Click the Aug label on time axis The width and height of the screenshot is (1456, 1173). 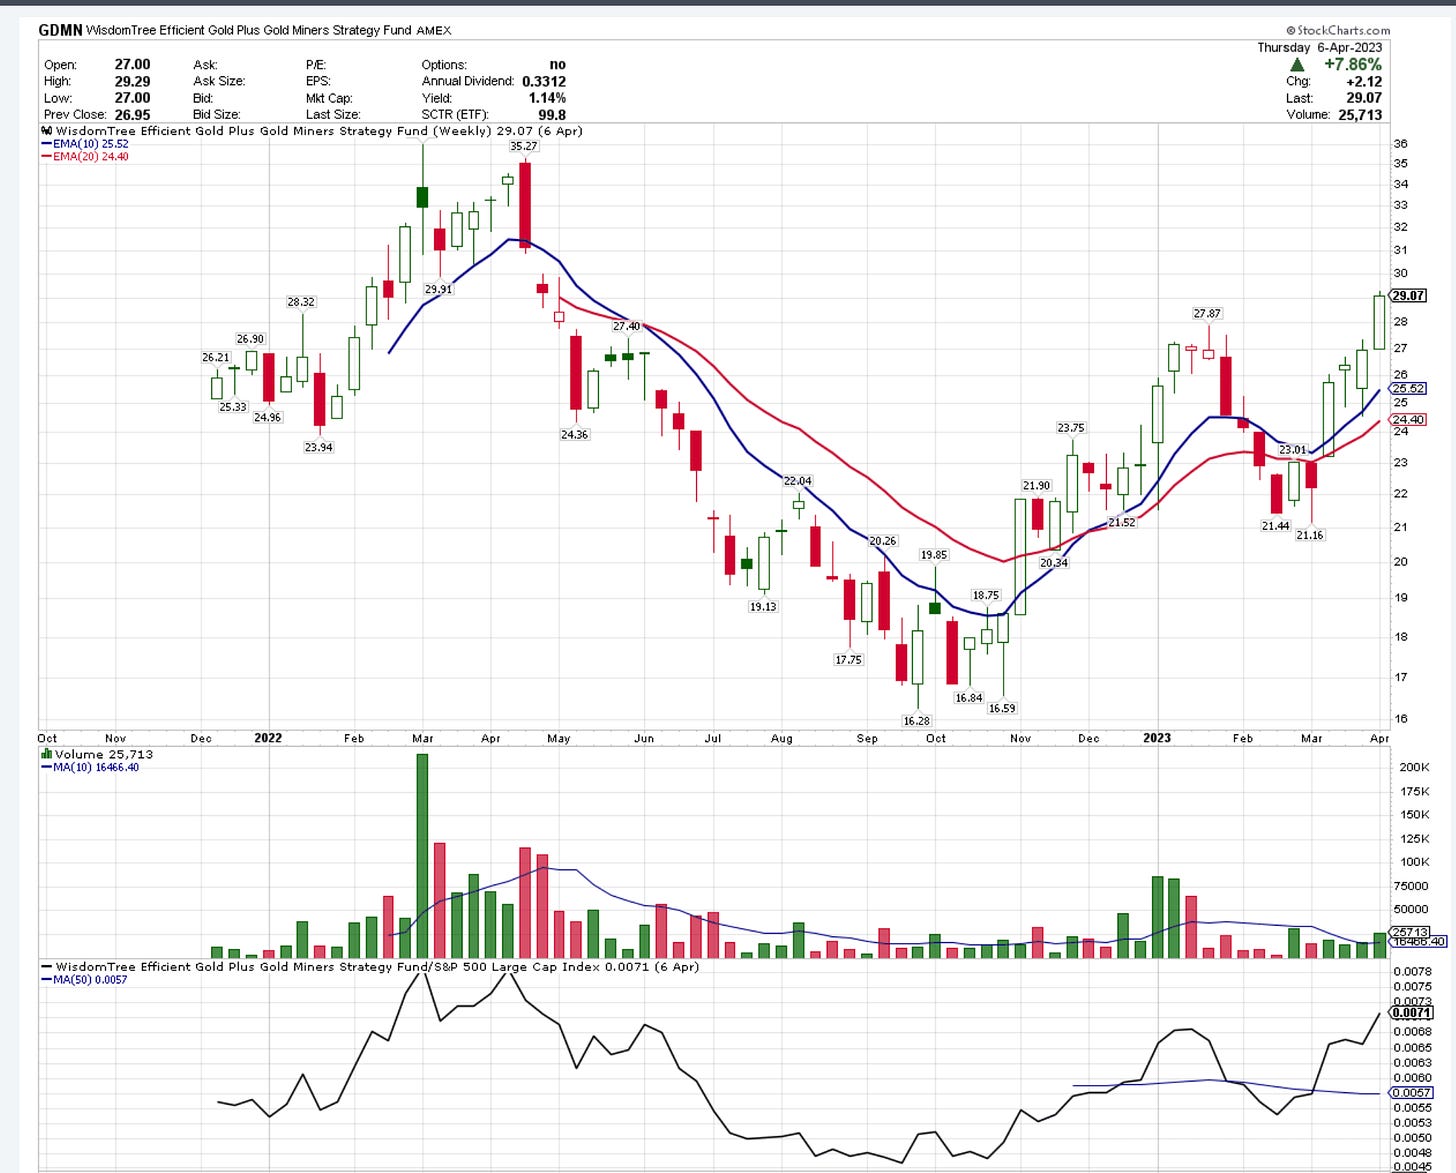(781, 739)
